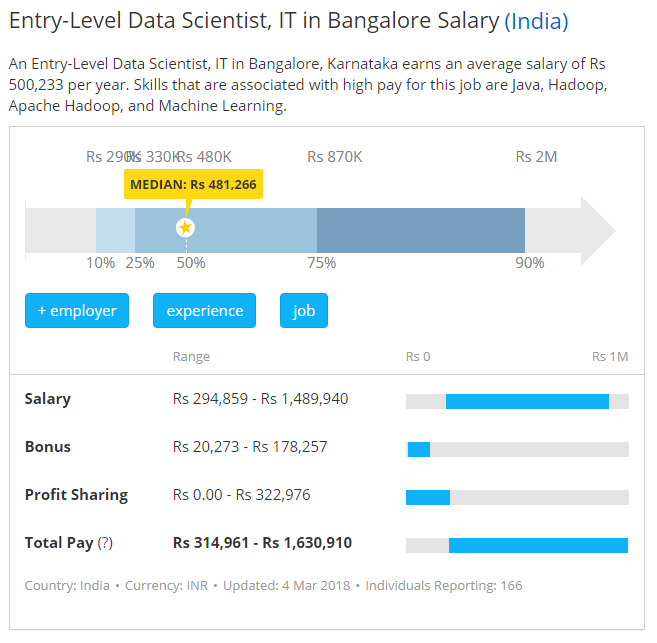Click the Rs 2M percentile label

pyautogui.click(x=536, y=157)
